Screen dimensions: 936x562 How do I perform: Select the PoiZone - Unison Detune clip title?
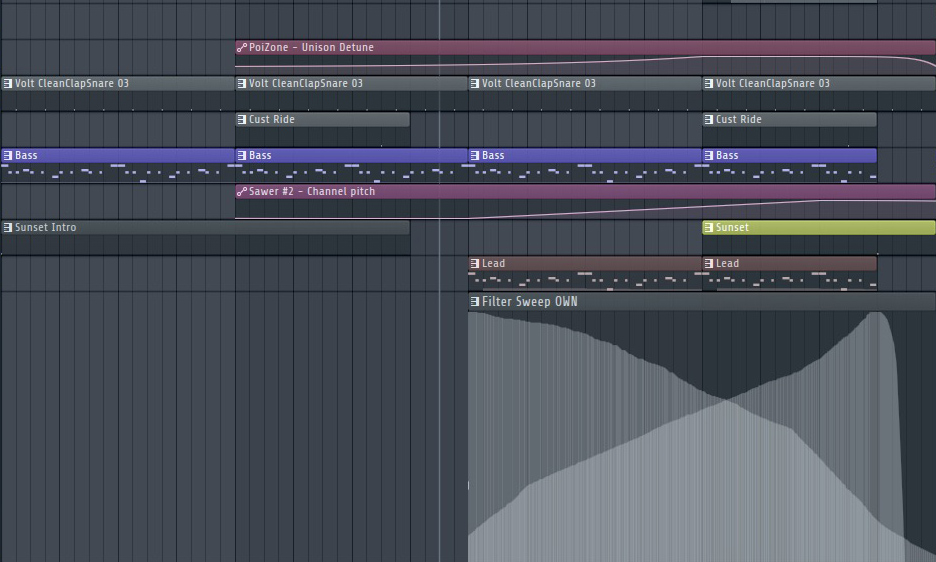click(x=311, y=47)
